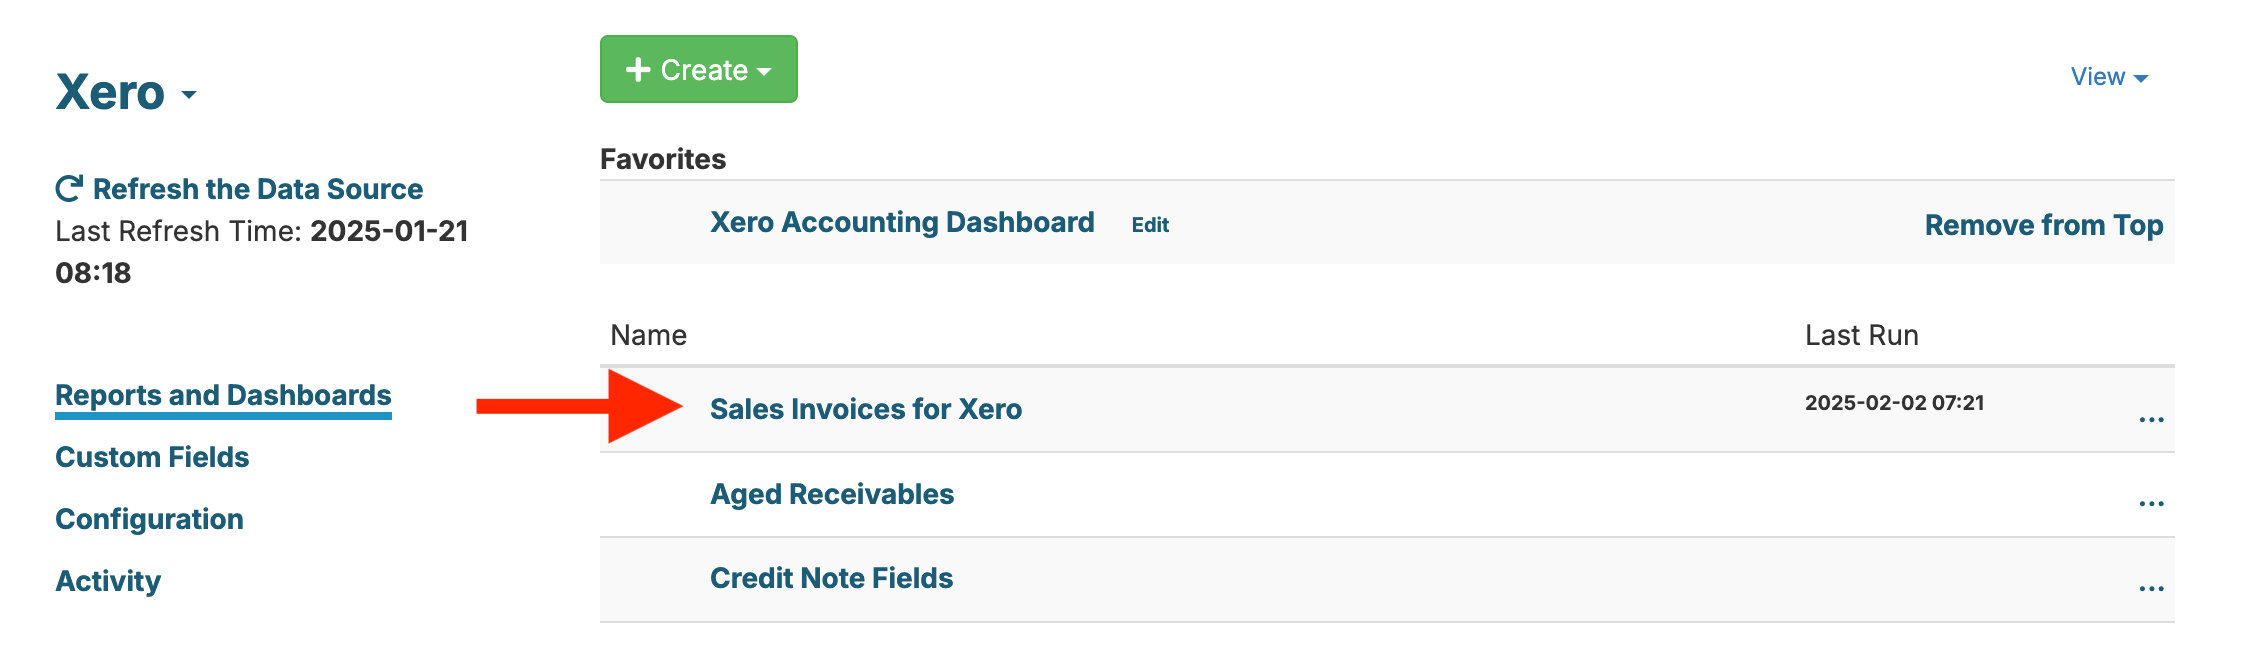Image resolution: width=2258 pixels, height=646 pixels.
Task: Open options menu for Sales Invoices for Xero
Action: 2151,420
